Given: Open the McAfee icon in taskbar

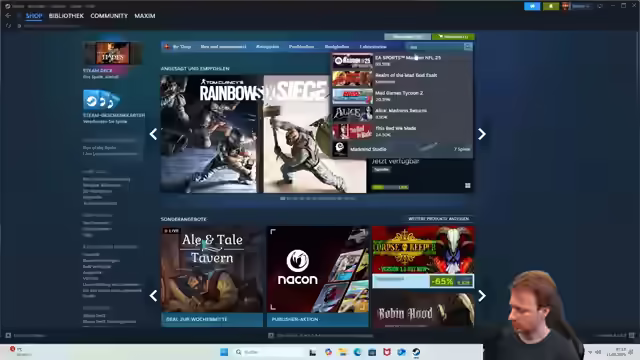Looking at the screenshot, I should (x=387, y=352).
